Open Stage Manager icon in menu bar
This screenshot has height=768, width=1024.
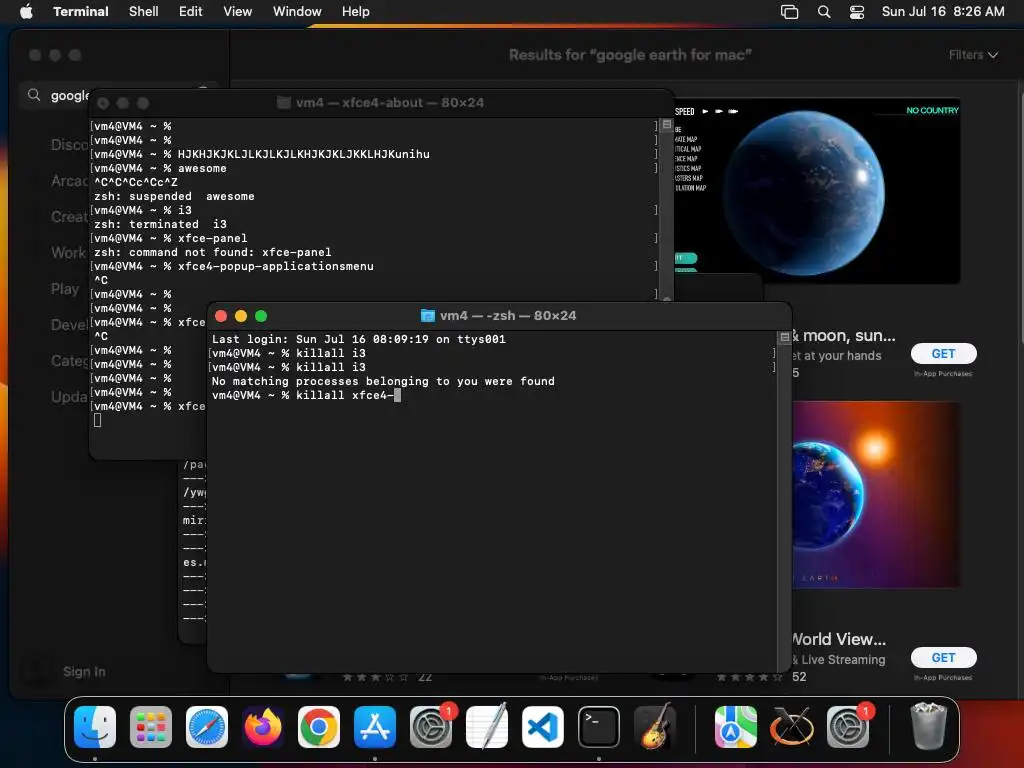click(790, 12)
